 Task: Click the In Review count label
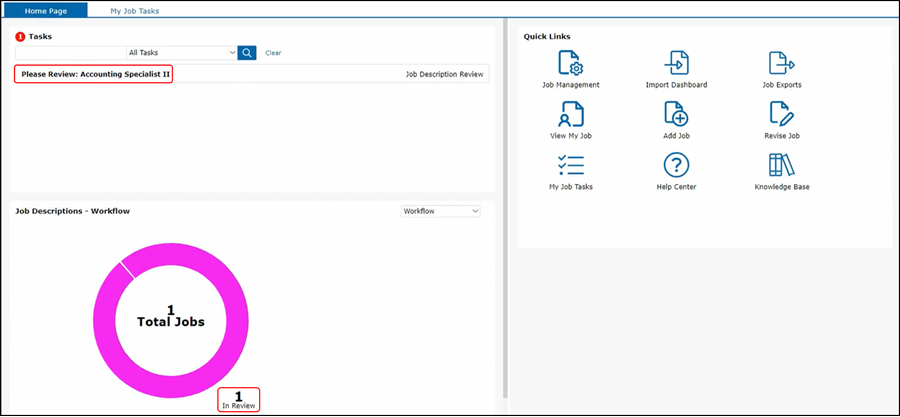pyautogui.click(x=239, y=400)
